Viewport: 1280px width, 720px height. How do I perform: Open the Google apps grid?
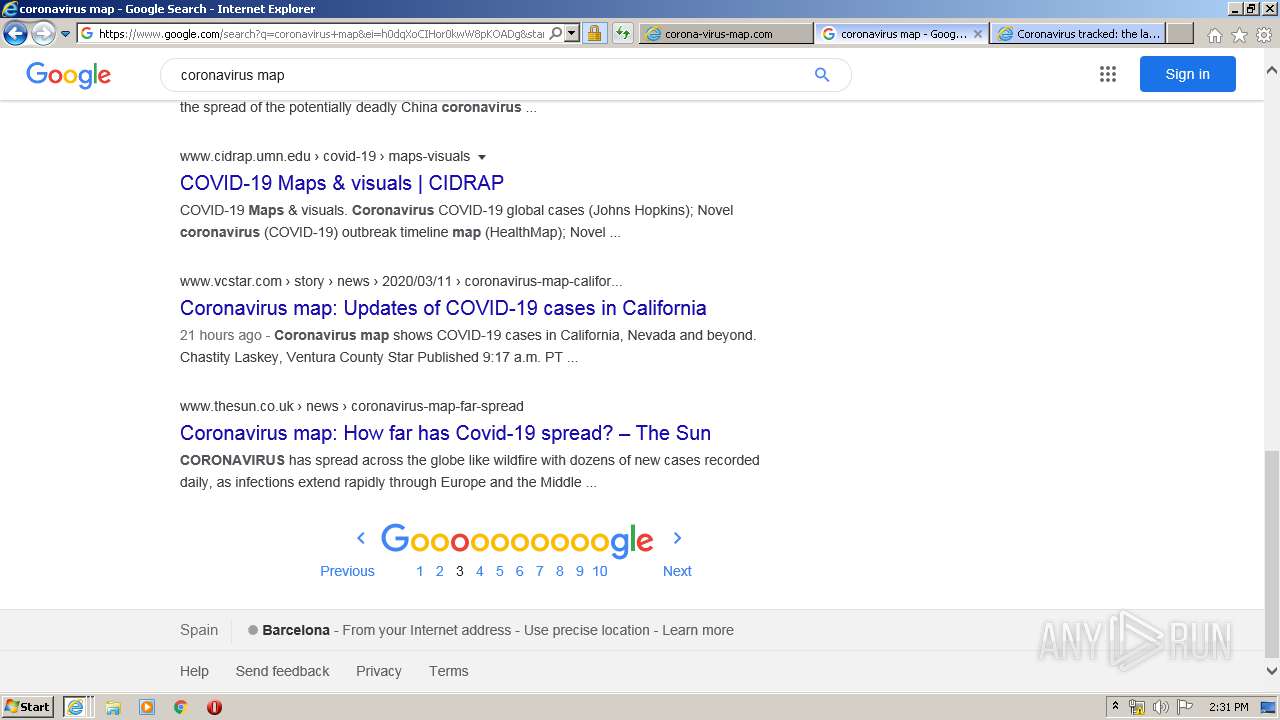click(x=1107, y=74)
